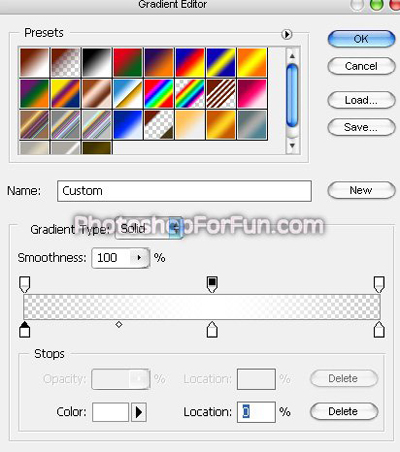Expand the Smoothness slider arrow
Screen dimensions: 400x452
click(x=139, y=258)
